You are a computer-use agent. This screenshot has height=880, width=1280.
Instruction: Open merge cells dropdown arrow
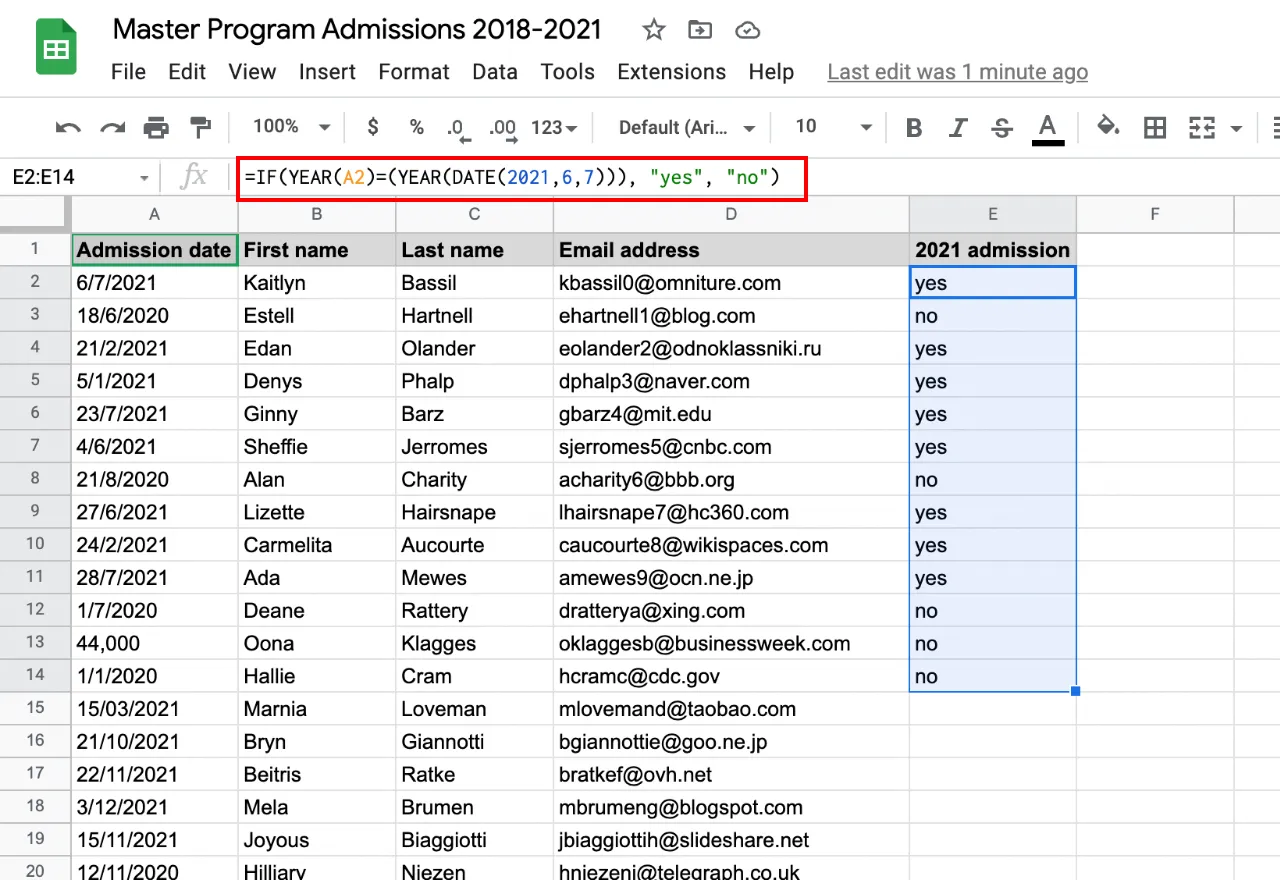coord(1237,128)
